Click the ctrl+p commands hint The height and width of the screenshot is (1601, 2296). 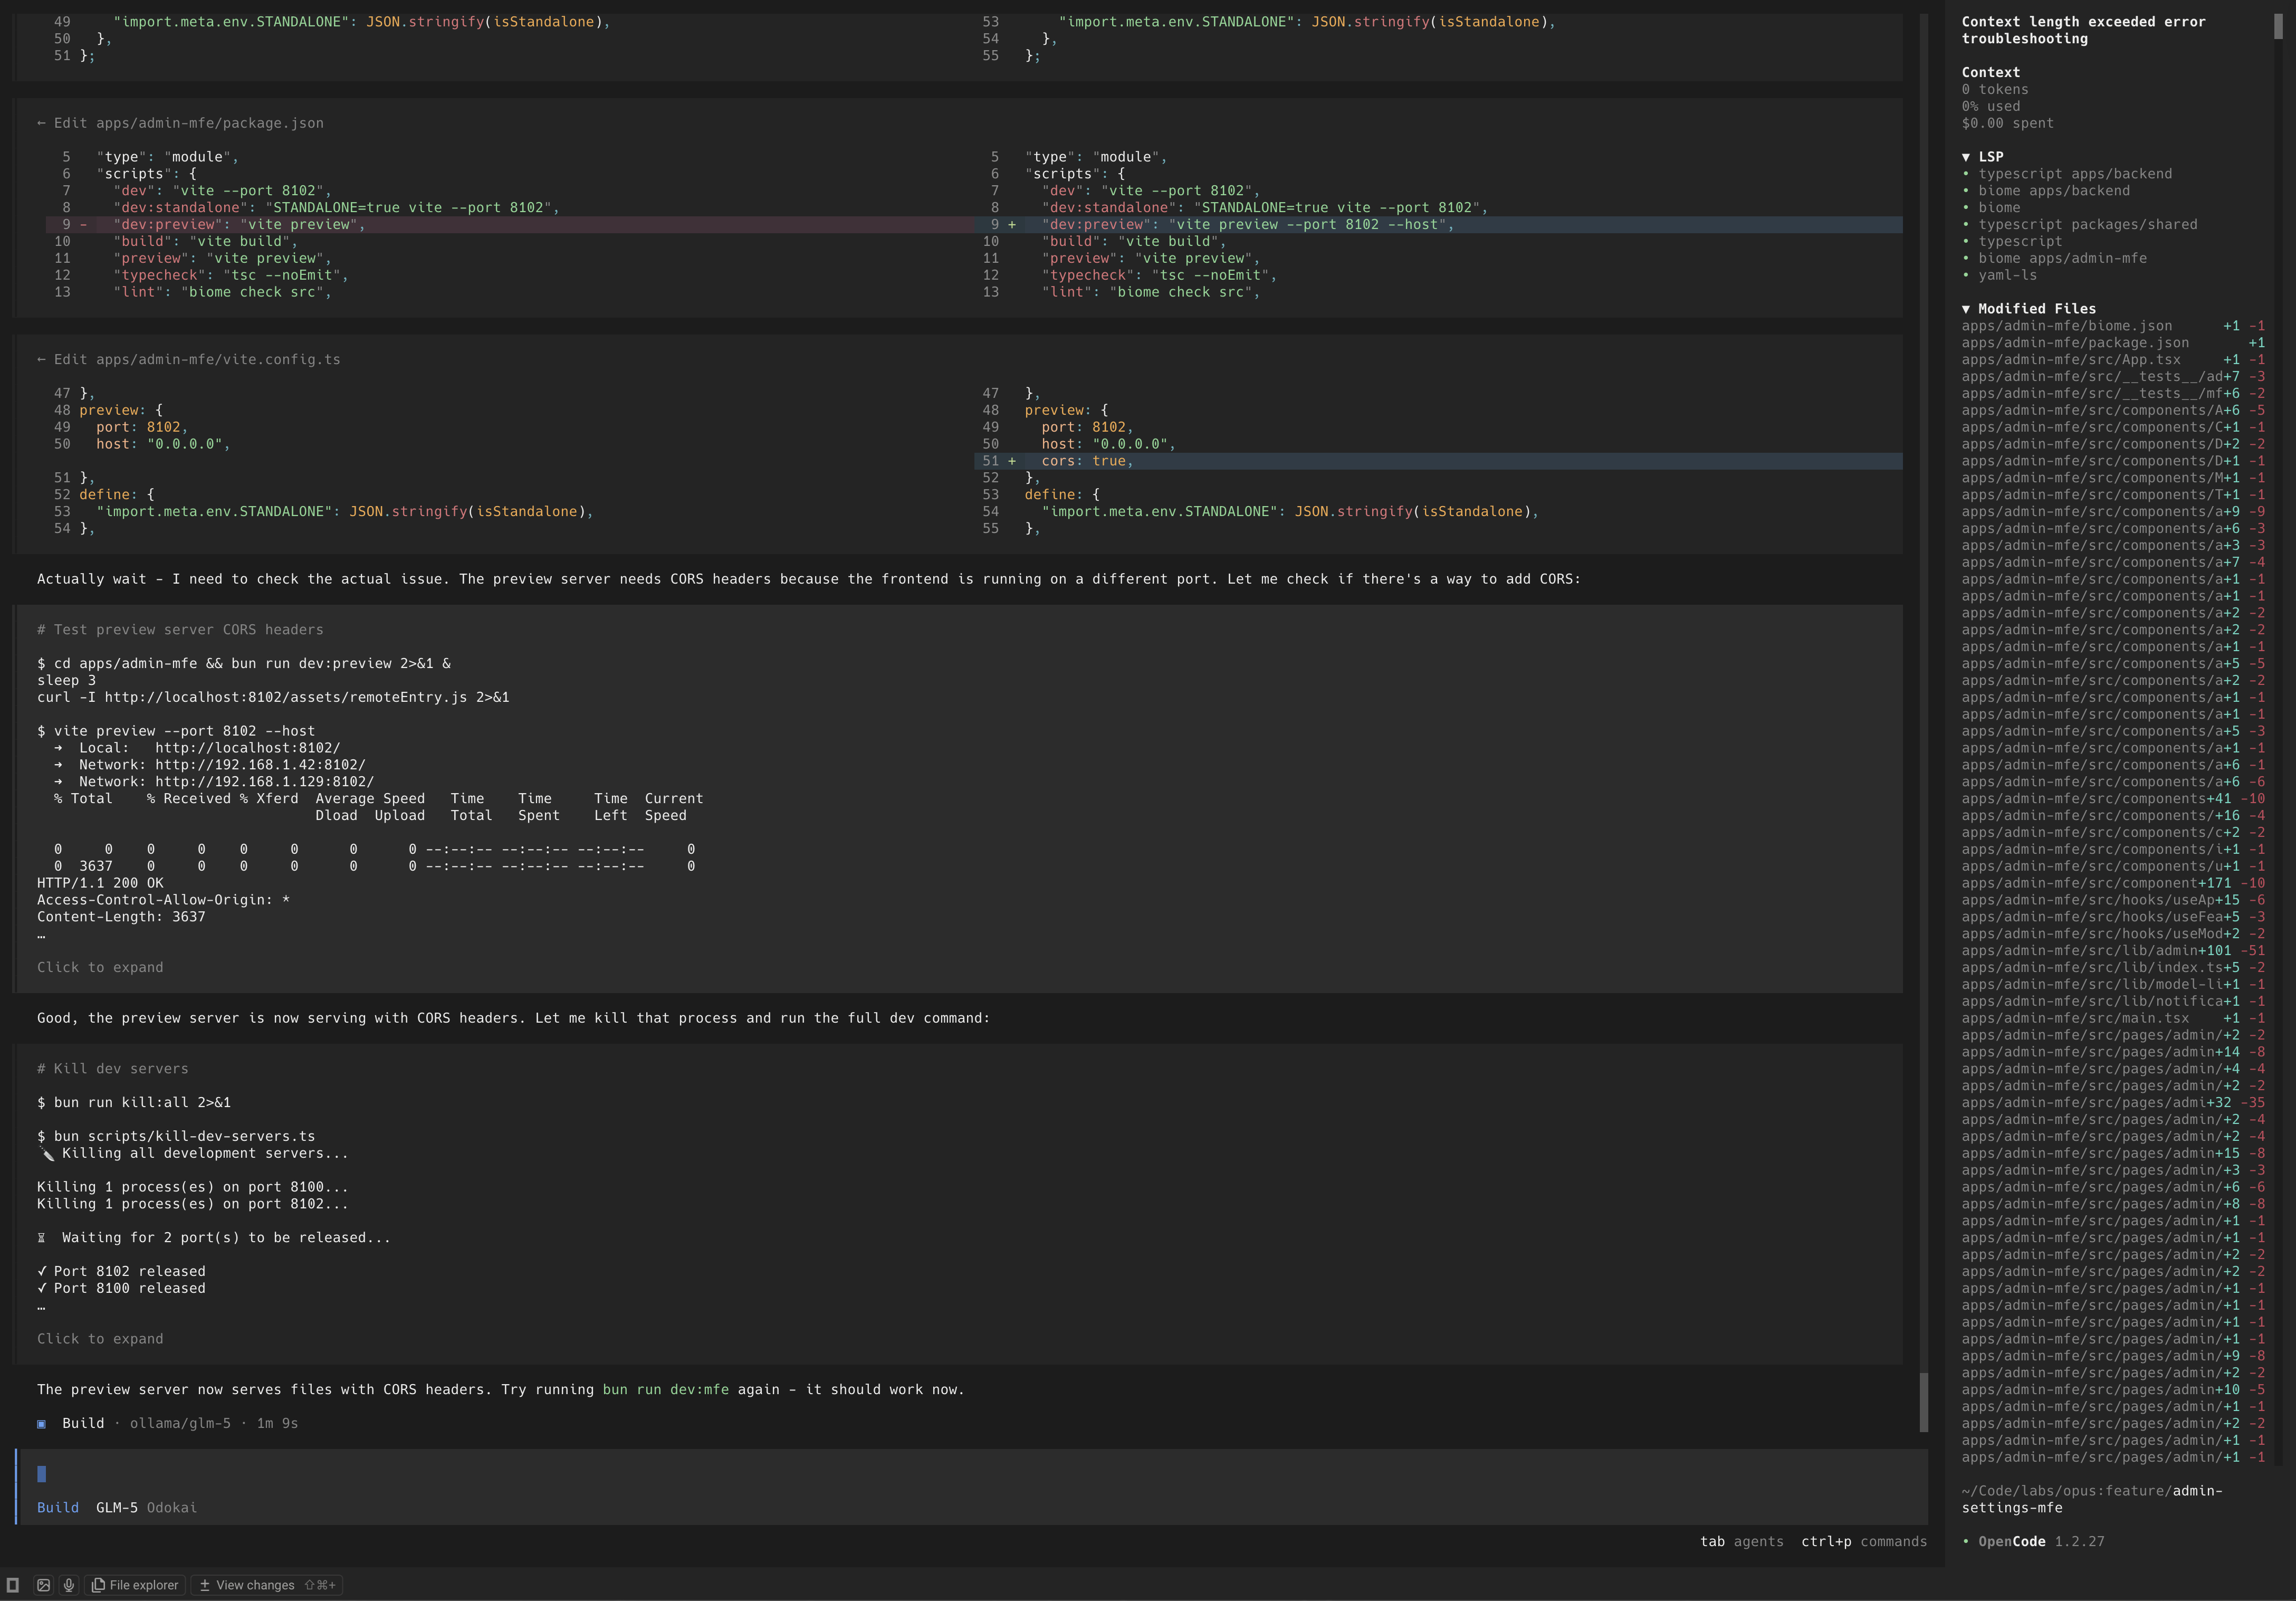click(x=1863, y=1542)
